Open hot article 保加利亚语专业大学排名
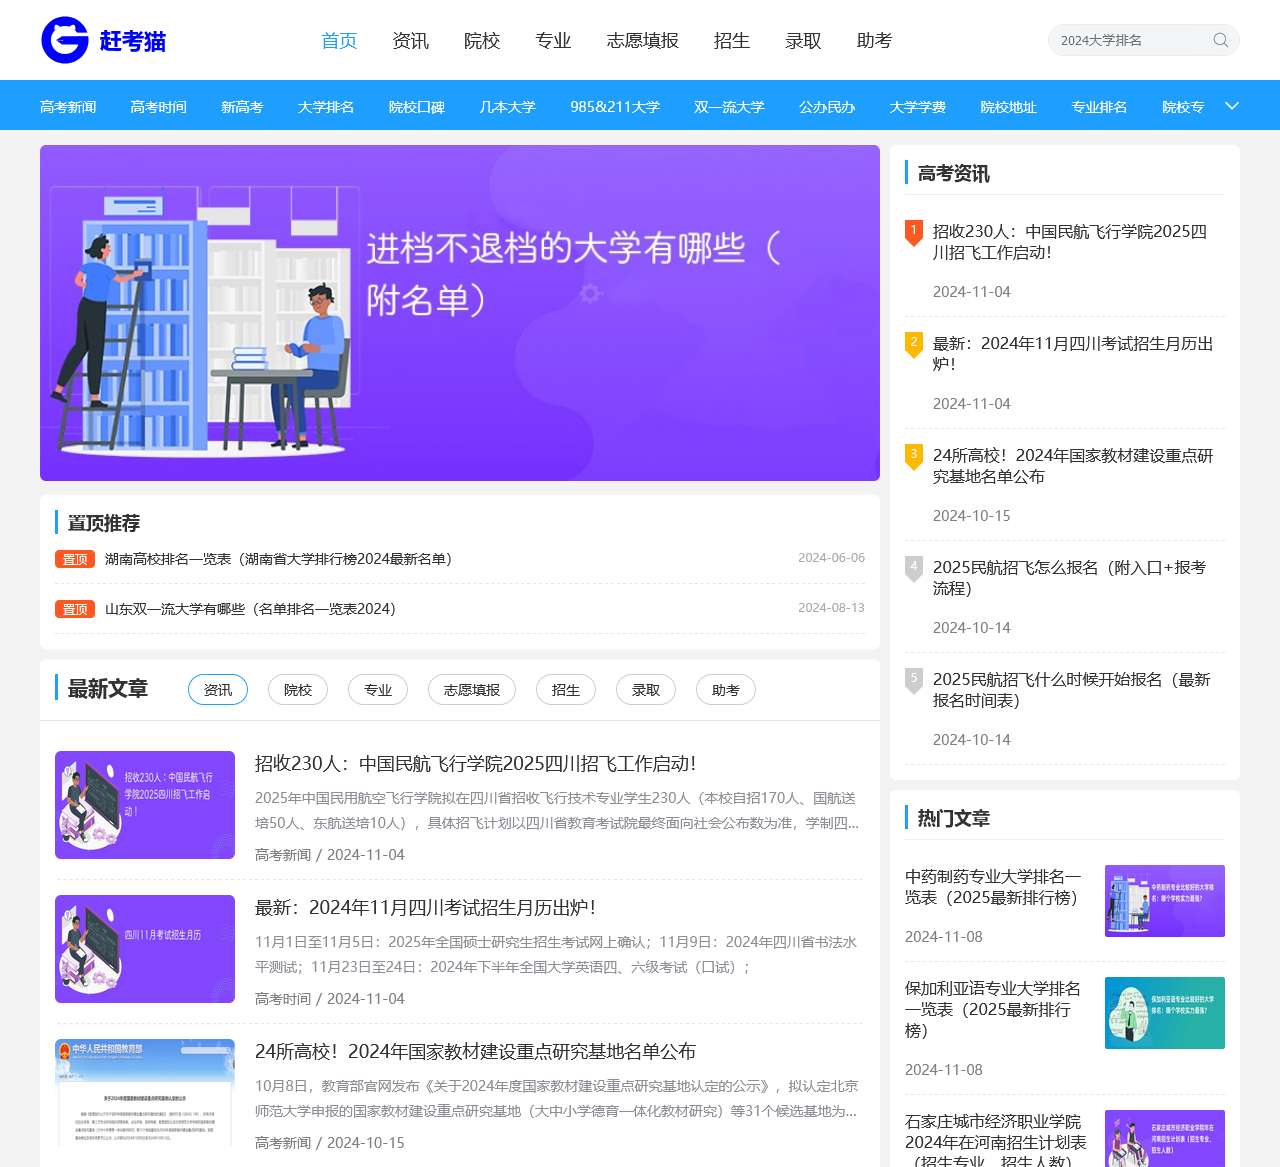 [993, 1009]
